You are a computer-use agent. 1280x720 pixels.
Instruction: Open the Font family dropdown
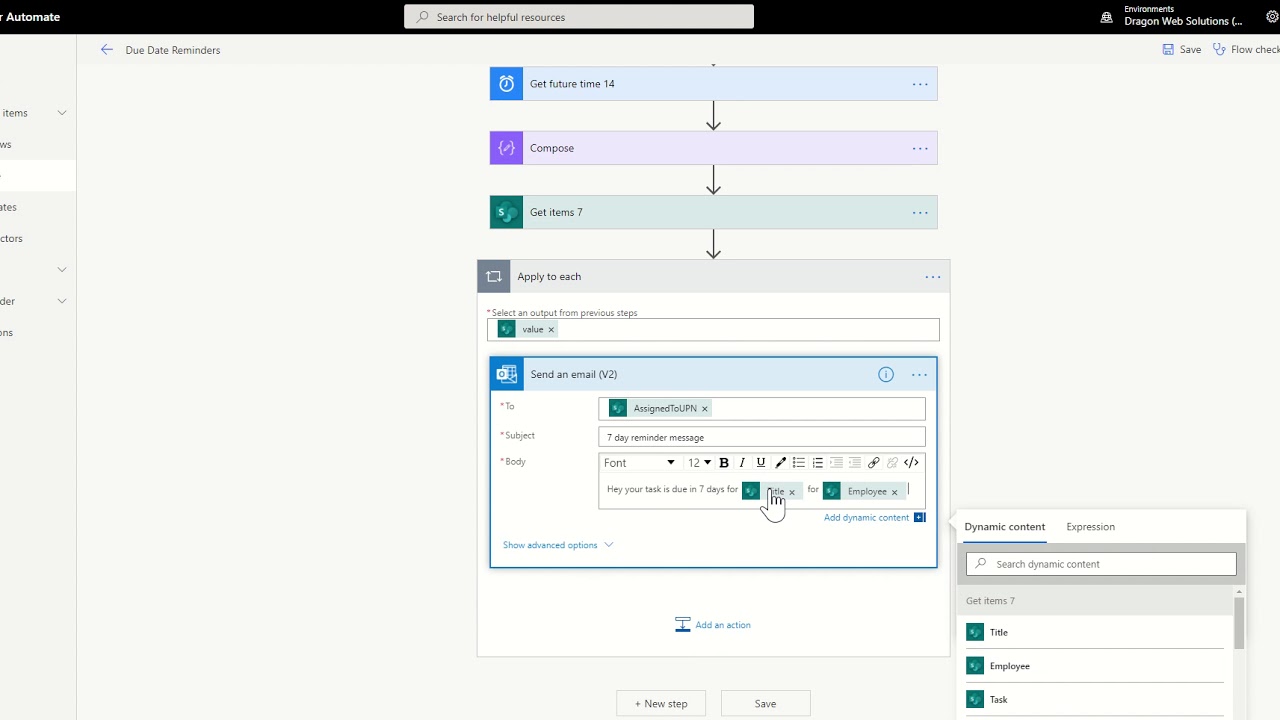tap(639, 462)
